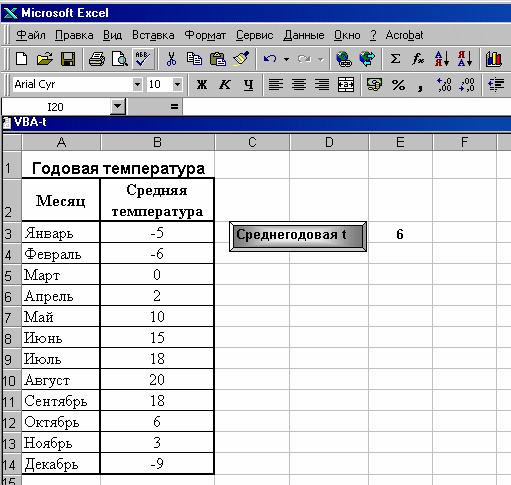Select column B header

coord(157,142)
